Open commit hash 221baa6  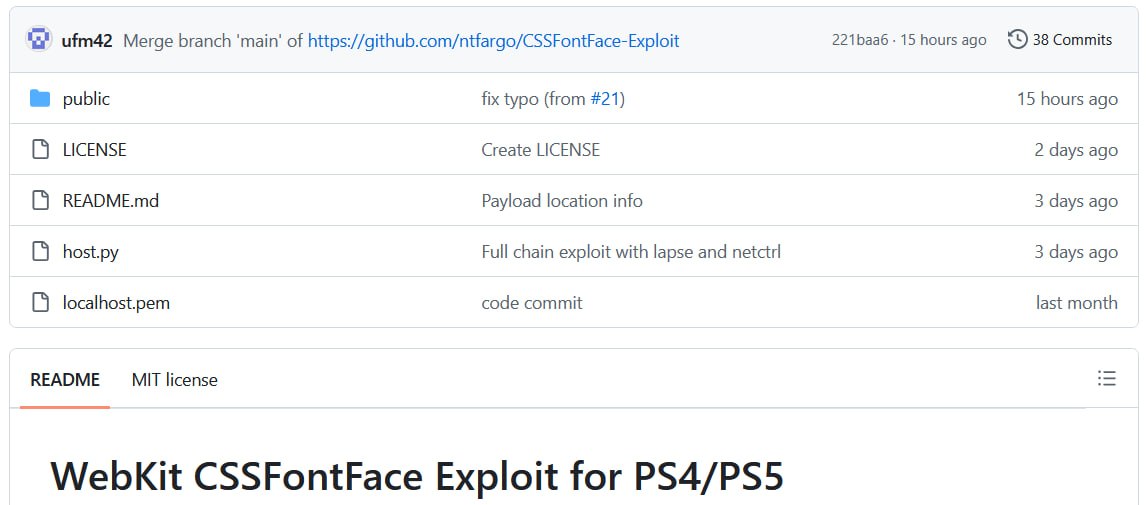coord(859,40)
